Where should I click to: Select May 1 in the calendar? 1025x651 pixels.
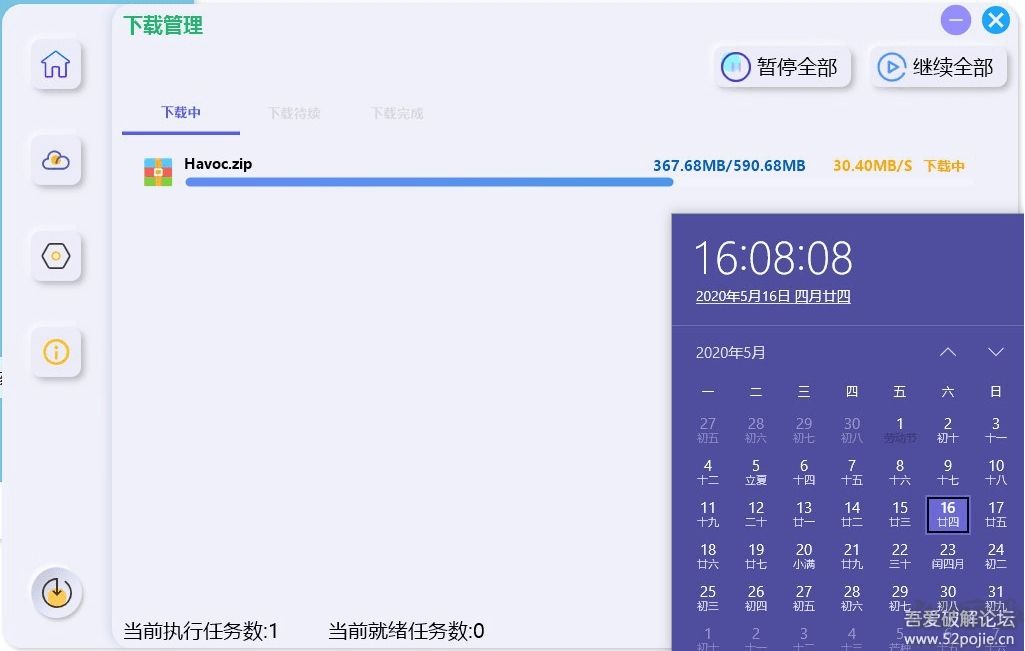[899, 430]
